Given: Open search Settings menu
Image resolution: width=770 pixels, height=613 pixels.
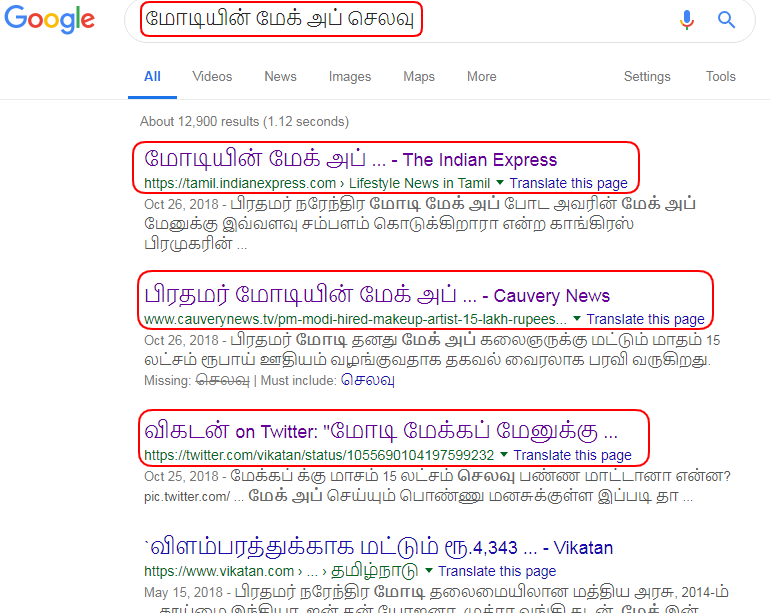Looking at the screenshot, I should [x=647, y=77].
